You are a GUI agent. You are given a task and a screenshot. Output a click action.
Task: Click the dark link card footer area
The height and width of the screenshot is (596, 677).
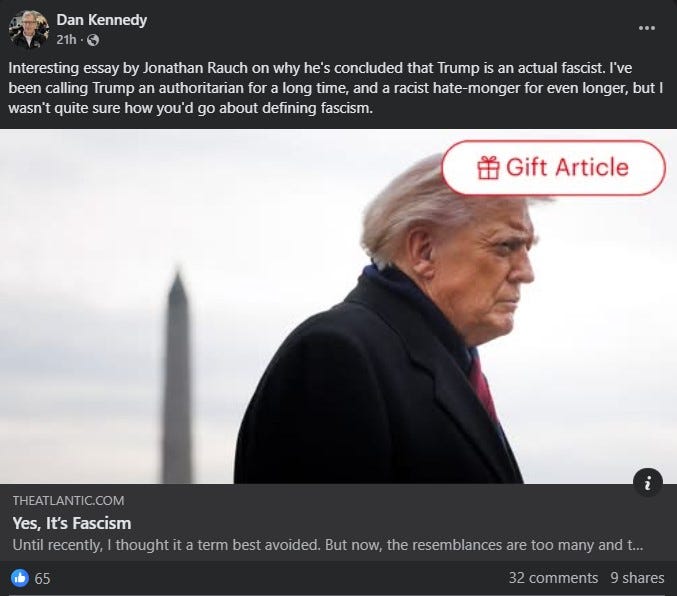[338, 523]
